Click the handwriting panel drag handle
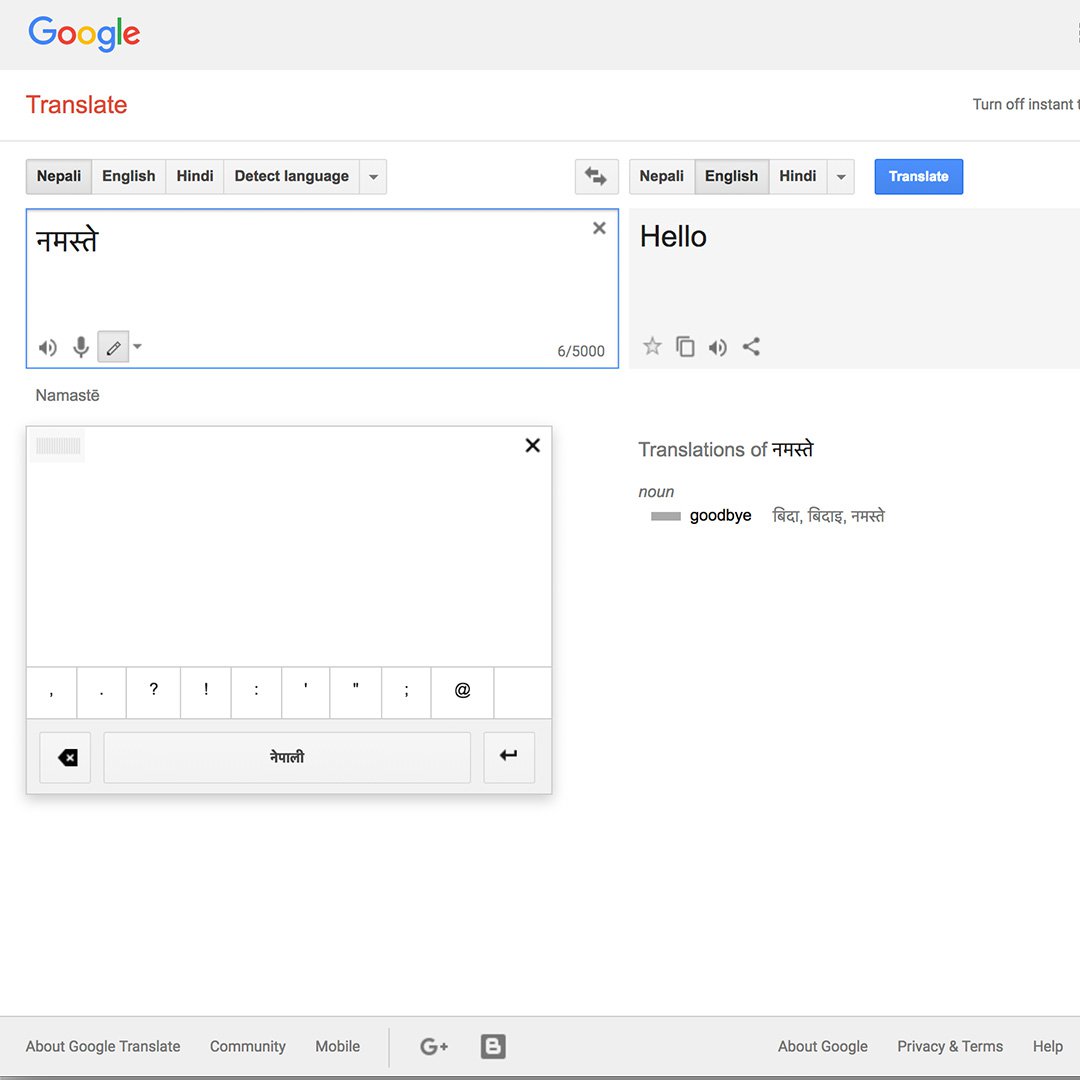Viewport: 1080px width, 1080px height. click(x=58, y=446)
